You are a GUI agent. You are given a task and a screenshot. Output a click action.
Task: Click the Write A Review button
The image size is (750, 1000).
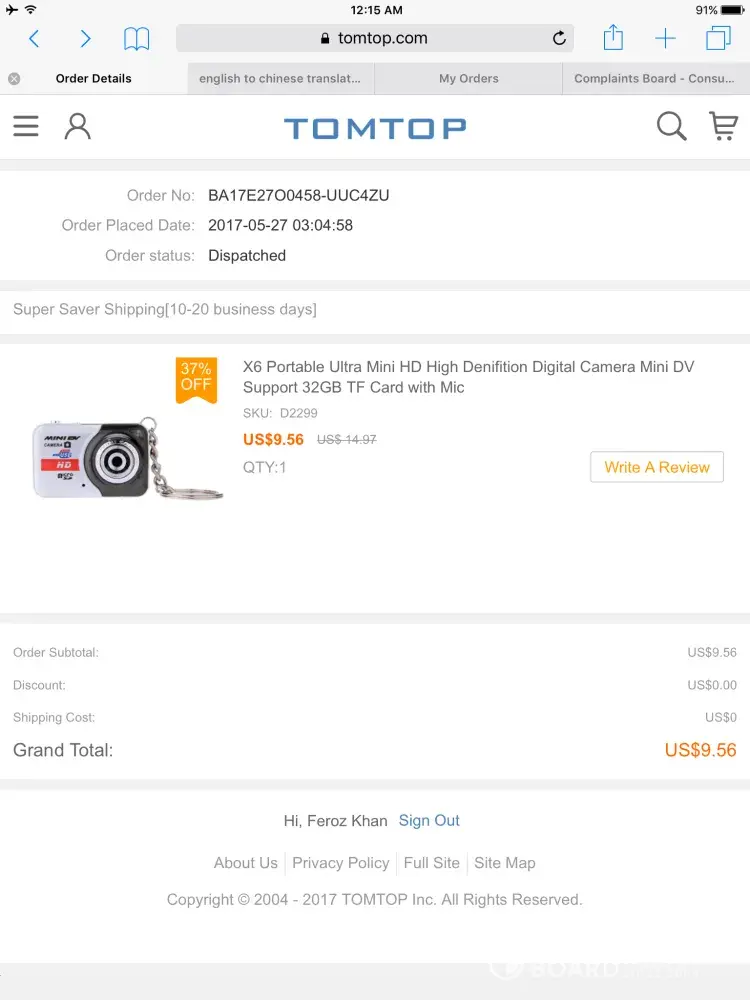[657, 467]
